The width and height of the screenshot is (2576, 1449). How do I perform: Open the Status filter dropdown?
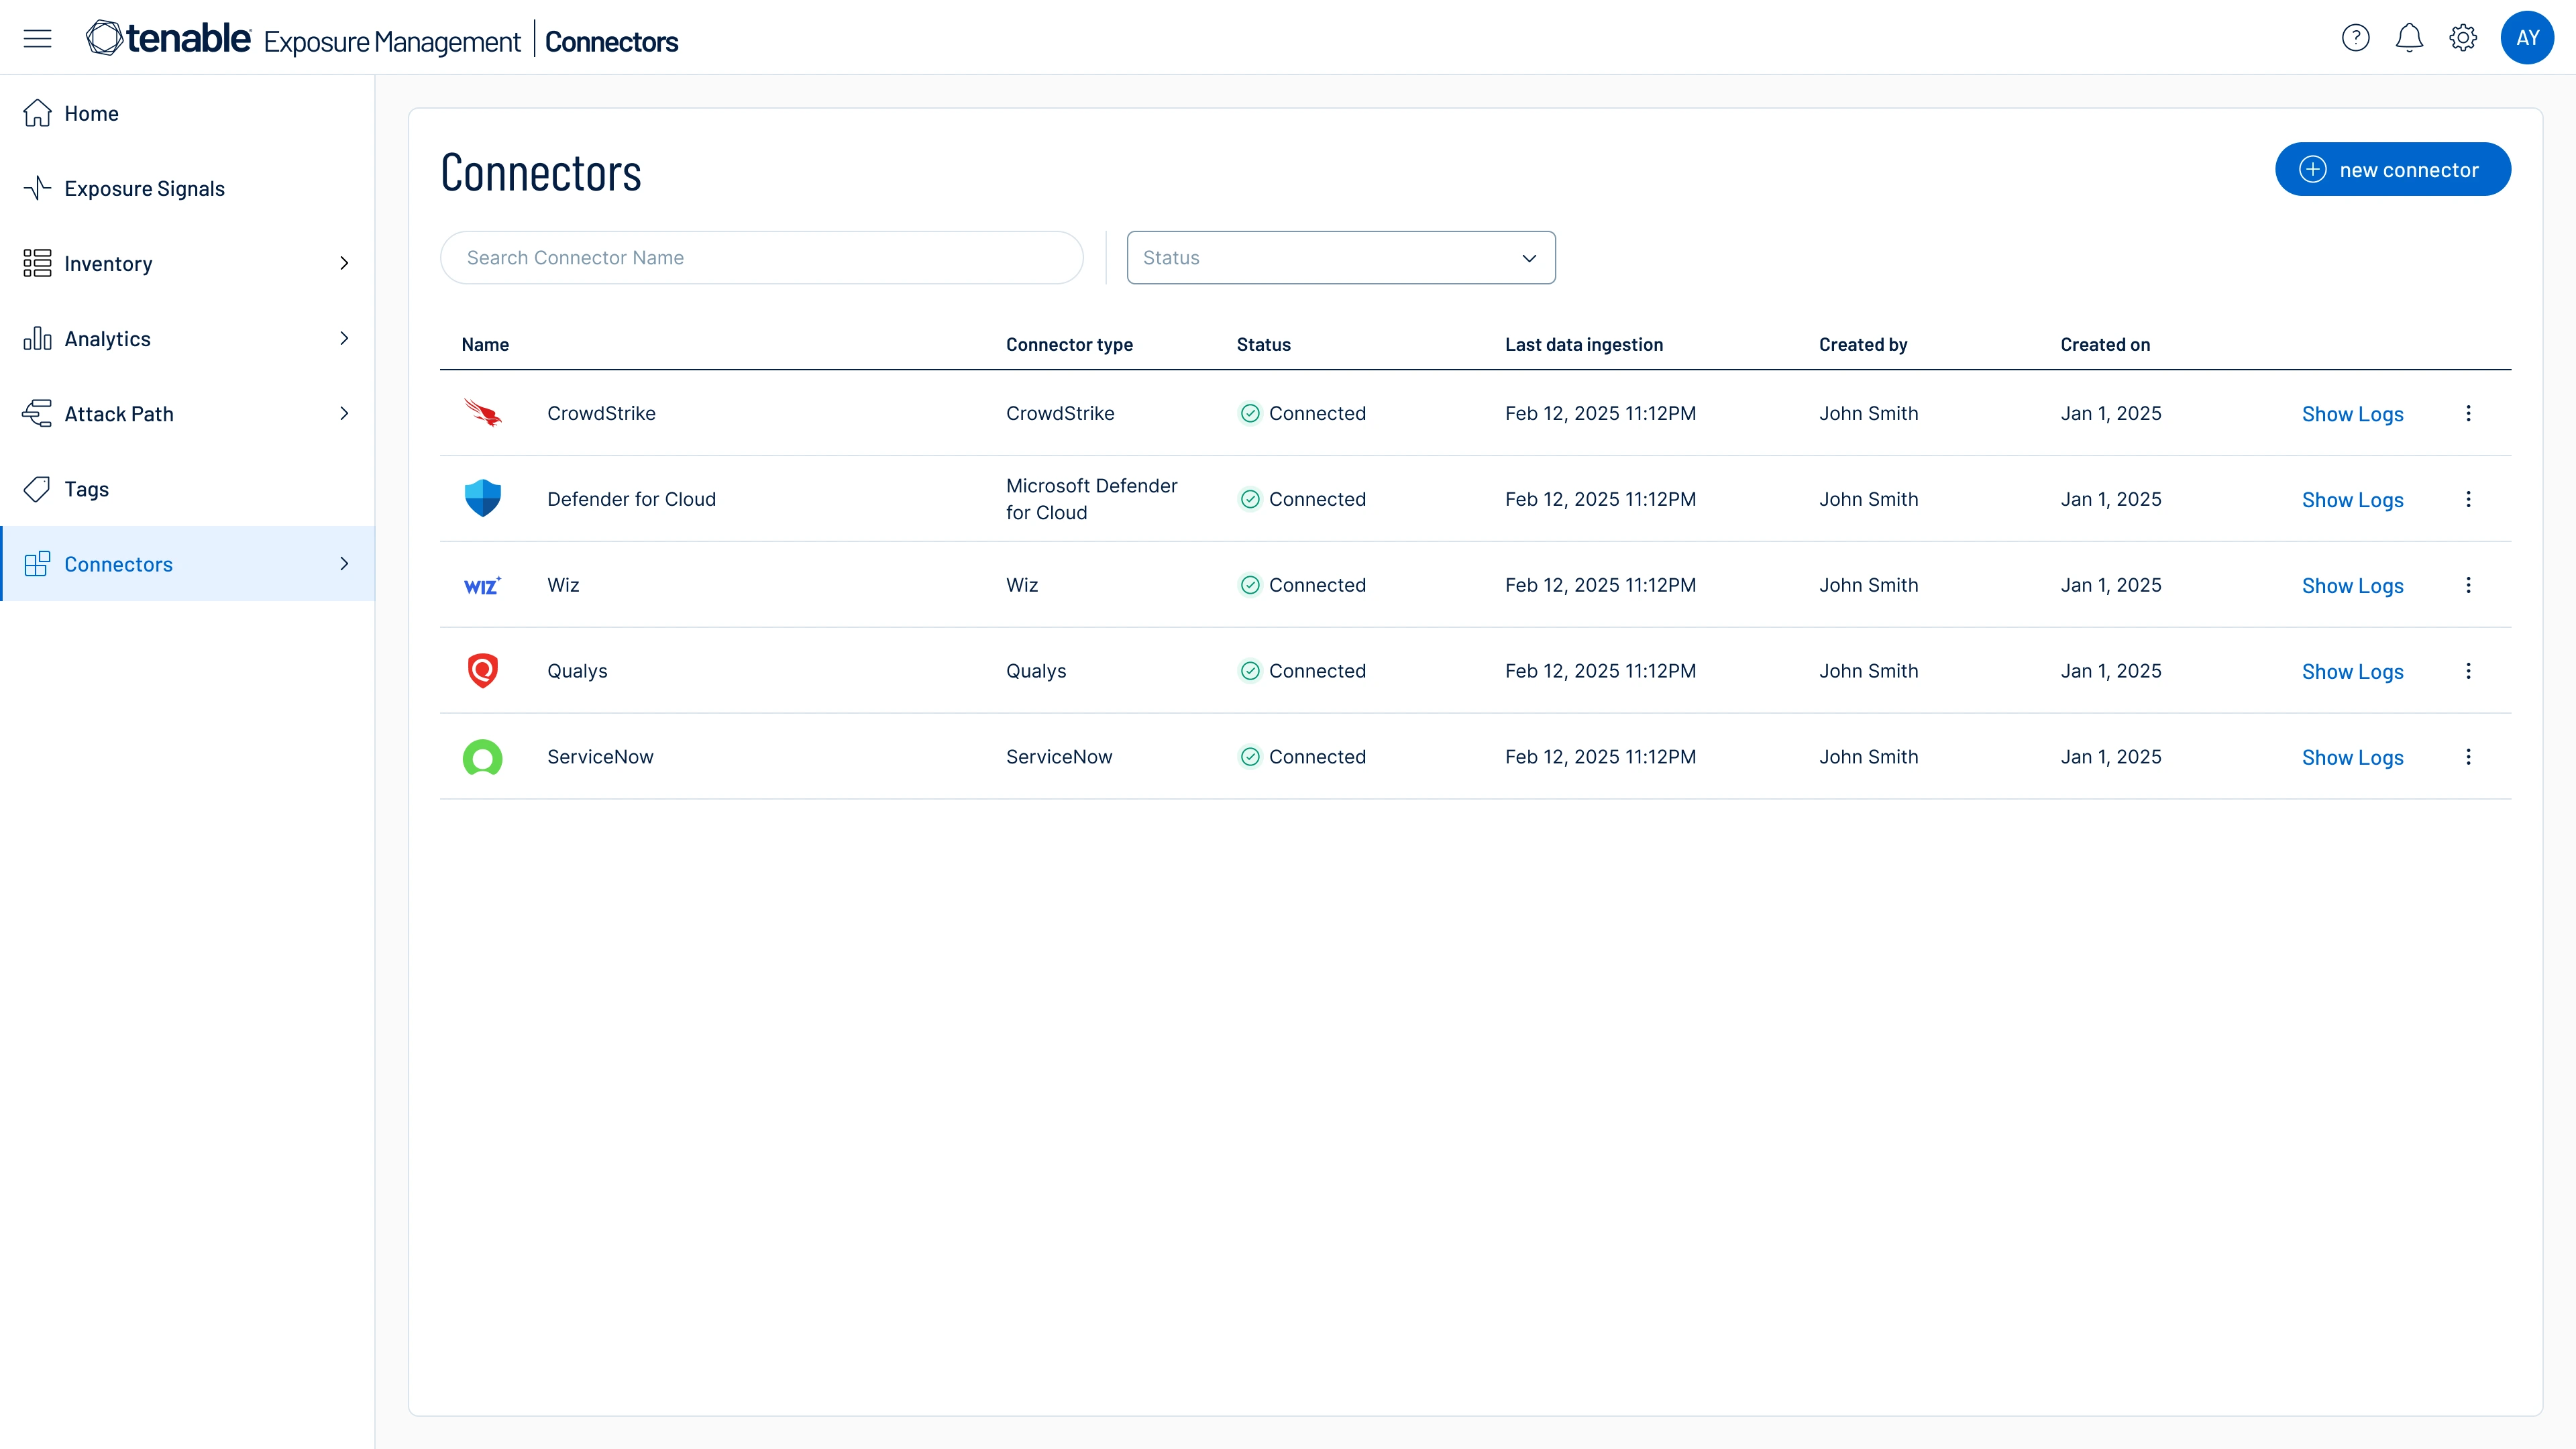(x=1340, y=257)
